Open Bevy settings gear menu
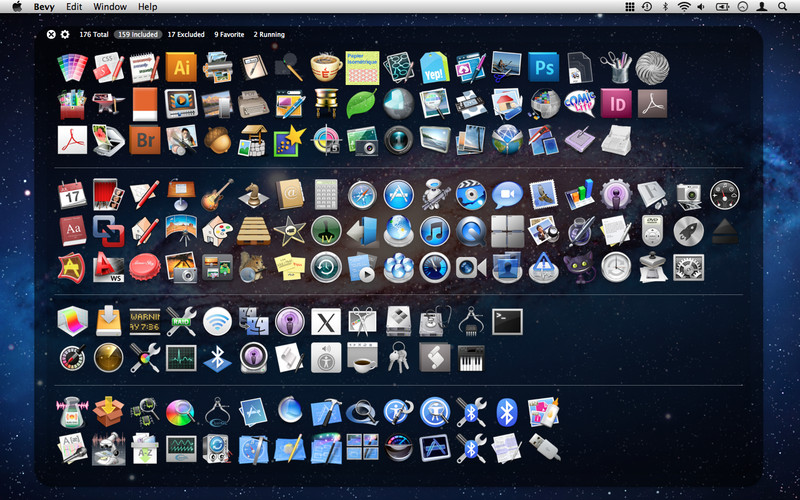The width and height of the screenshot is (800, 500). (65, 34)
